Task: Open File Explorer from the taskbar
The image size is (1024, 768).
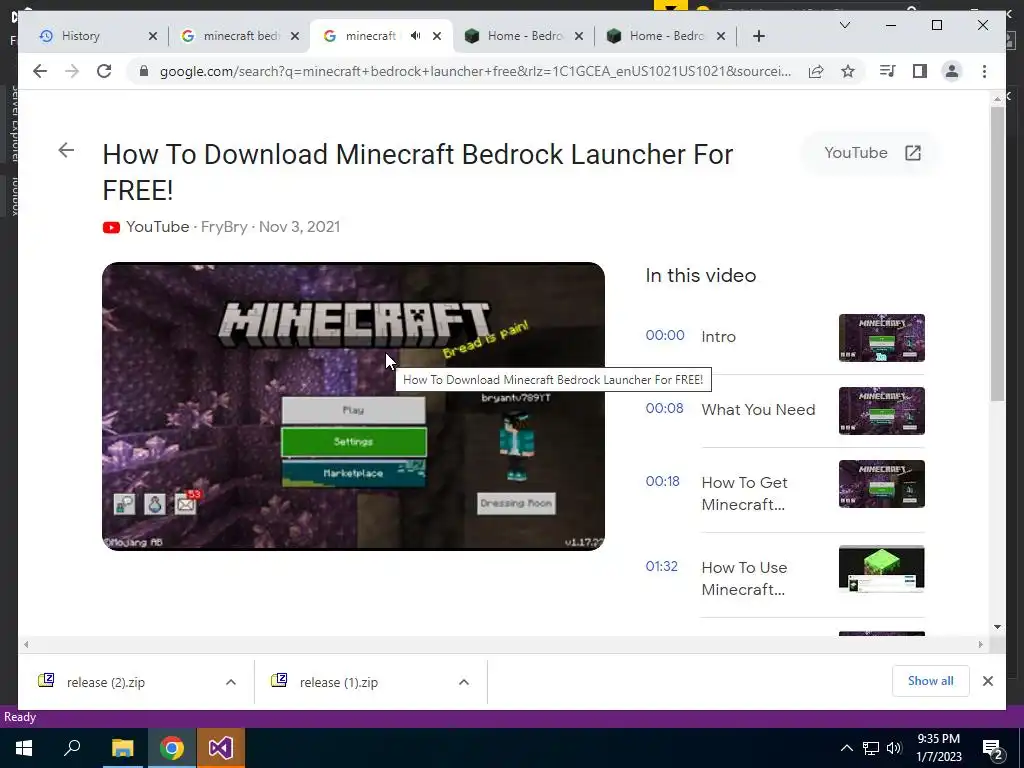Action: pyautogui.click(x=122, y=748)
